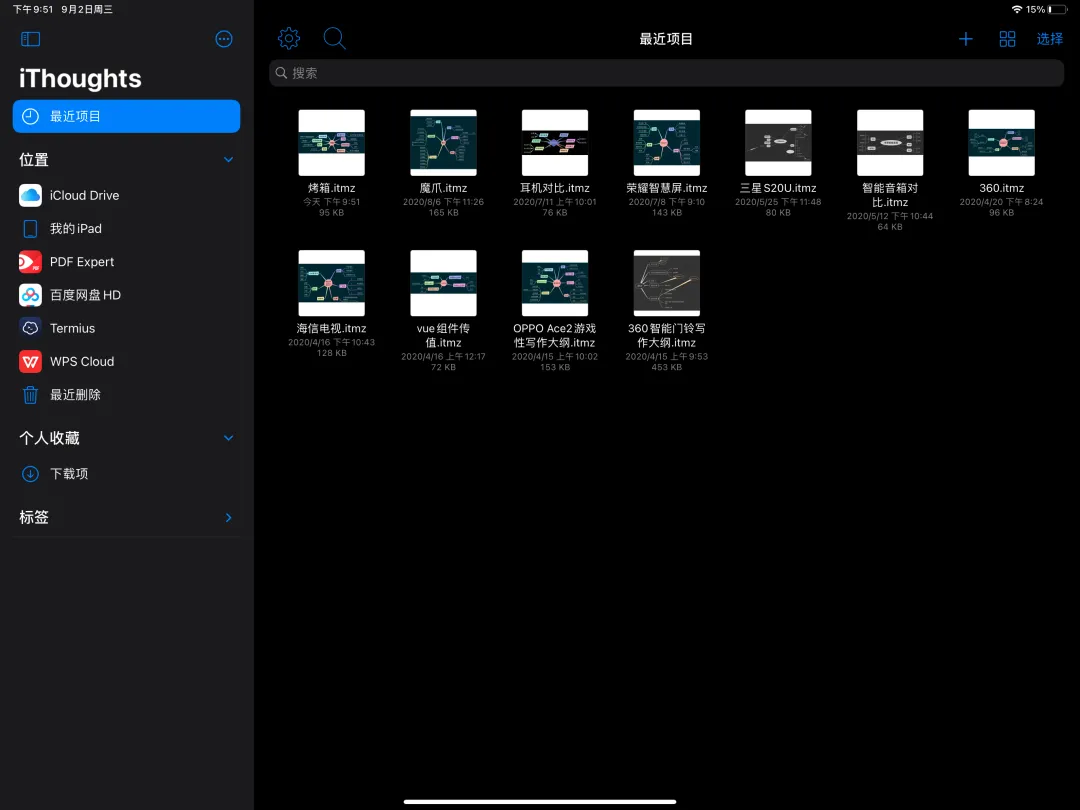Open 魔爪.itmz thumbnail
Screen dimensions: 1080x810
444,143
